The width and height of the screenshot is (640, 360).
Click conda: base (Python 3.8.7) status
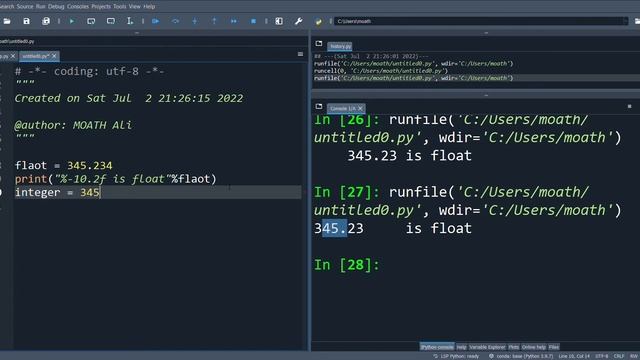point(521,356)
